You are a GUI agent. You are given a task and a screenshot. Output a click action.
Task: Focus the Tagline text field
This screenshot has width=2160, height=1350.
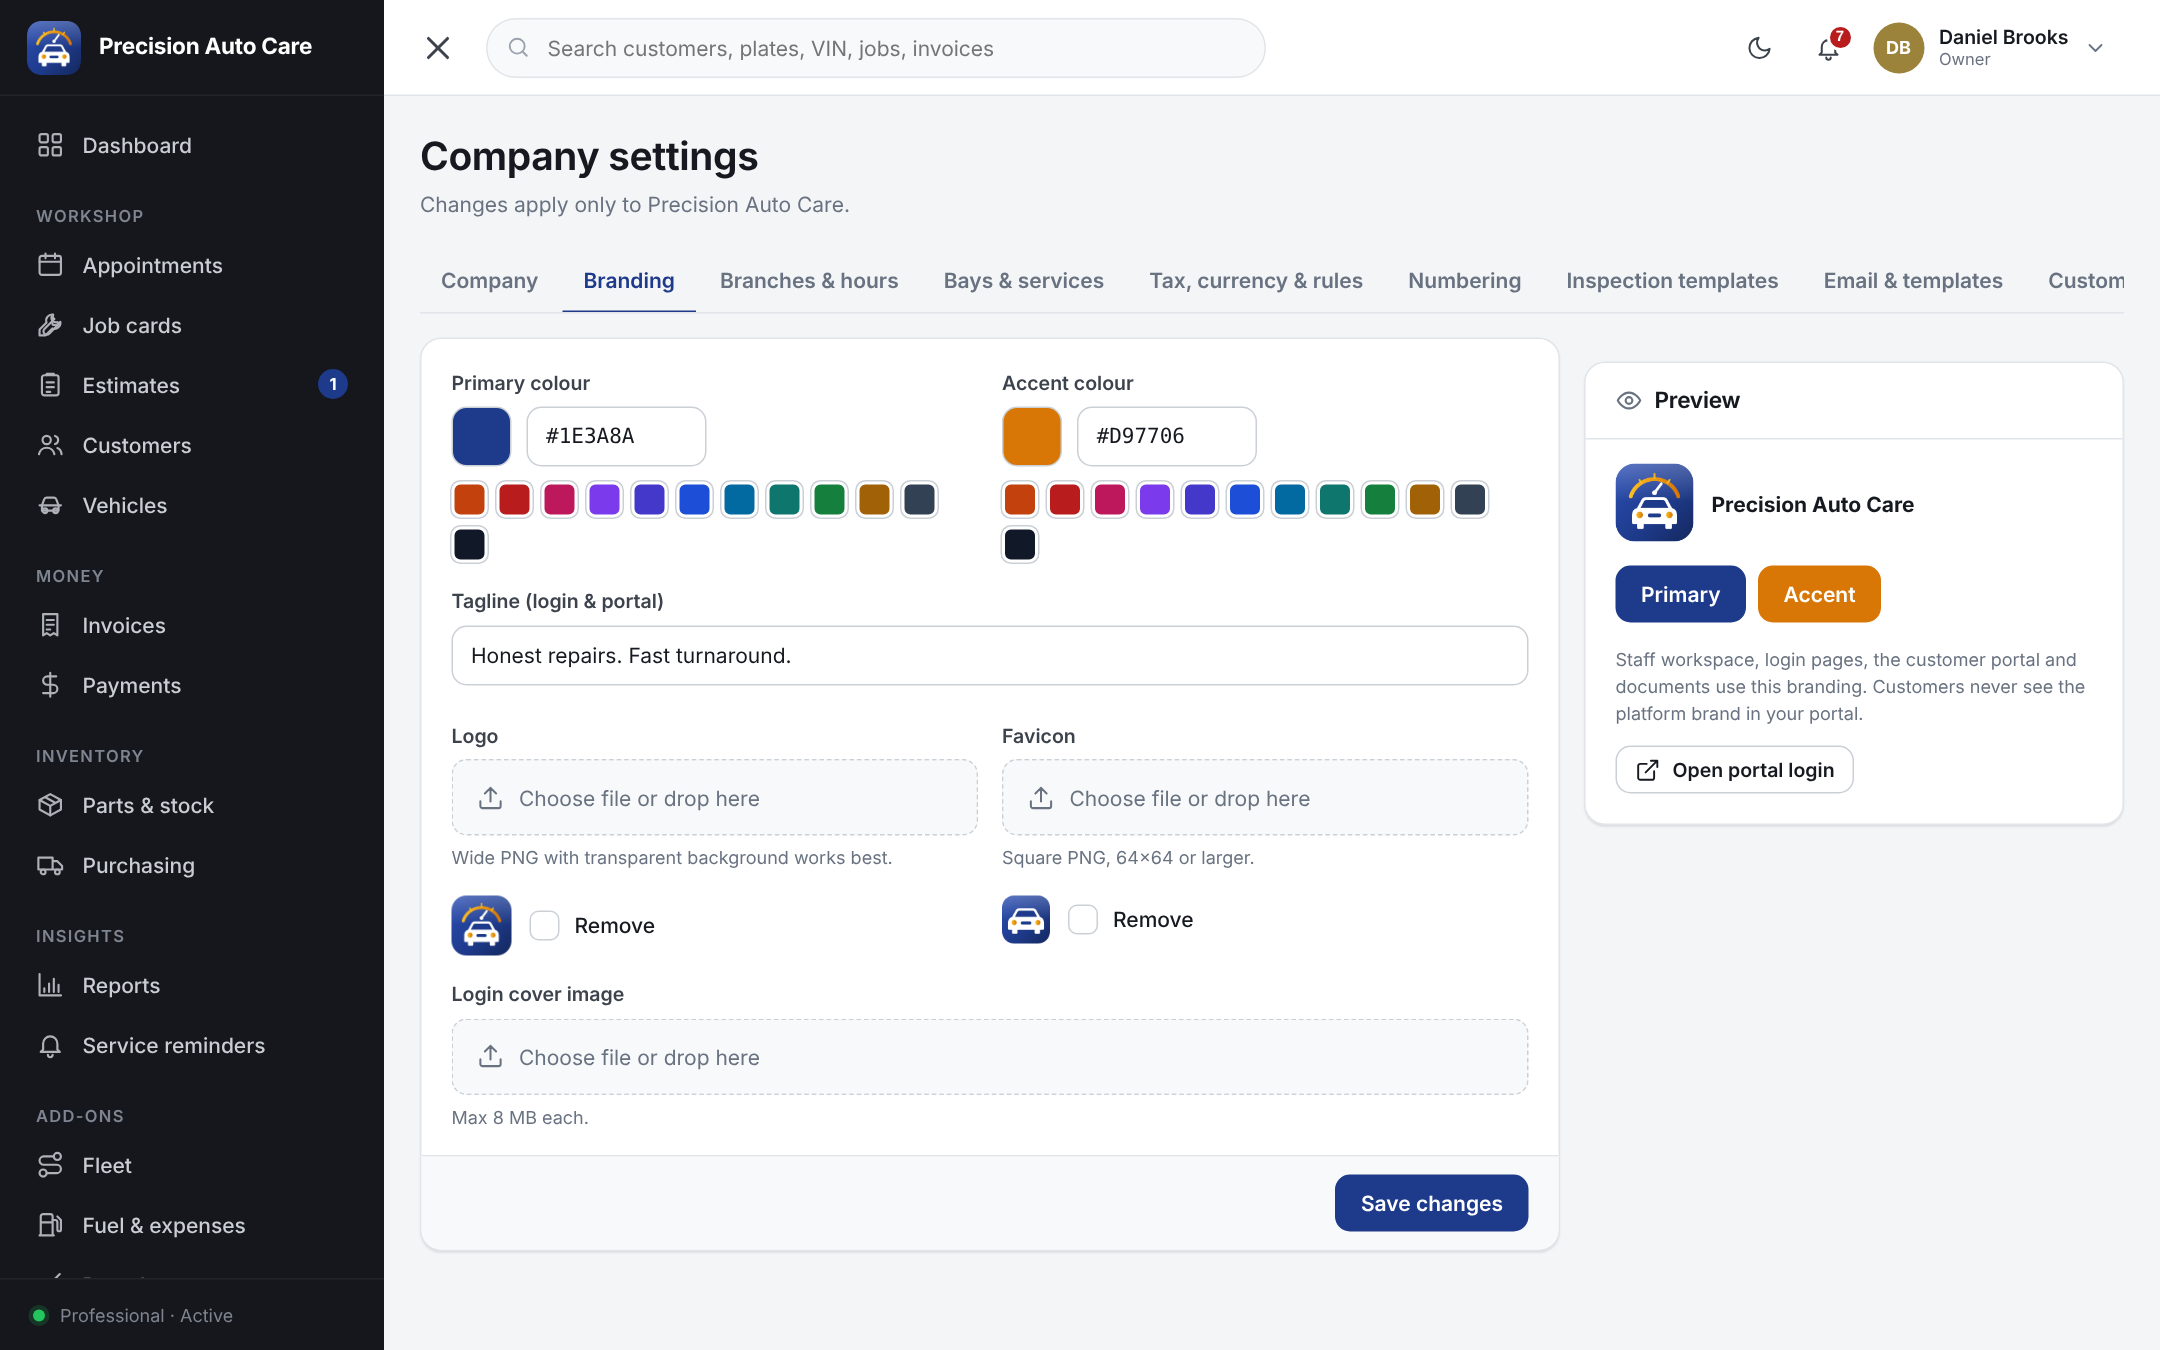989,656
